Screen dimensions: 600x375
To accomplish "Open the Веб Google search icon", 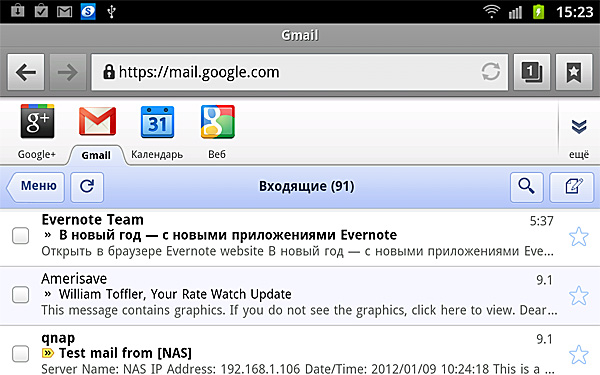I will click(217, 122).
